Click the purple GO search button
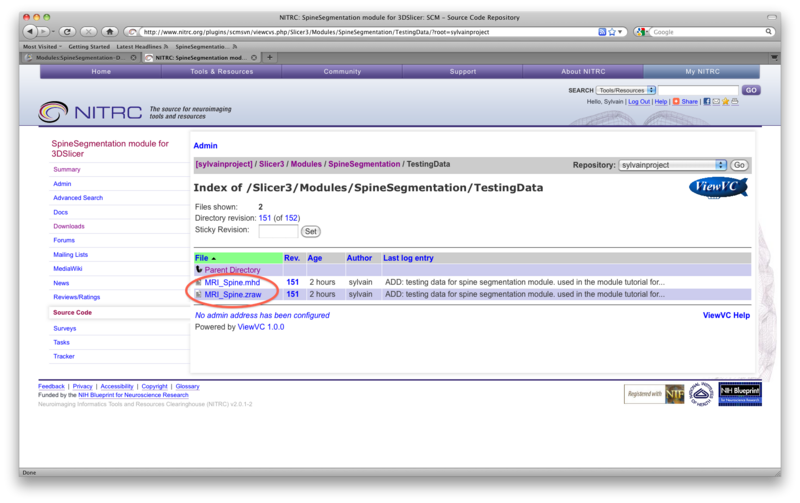 751,90
